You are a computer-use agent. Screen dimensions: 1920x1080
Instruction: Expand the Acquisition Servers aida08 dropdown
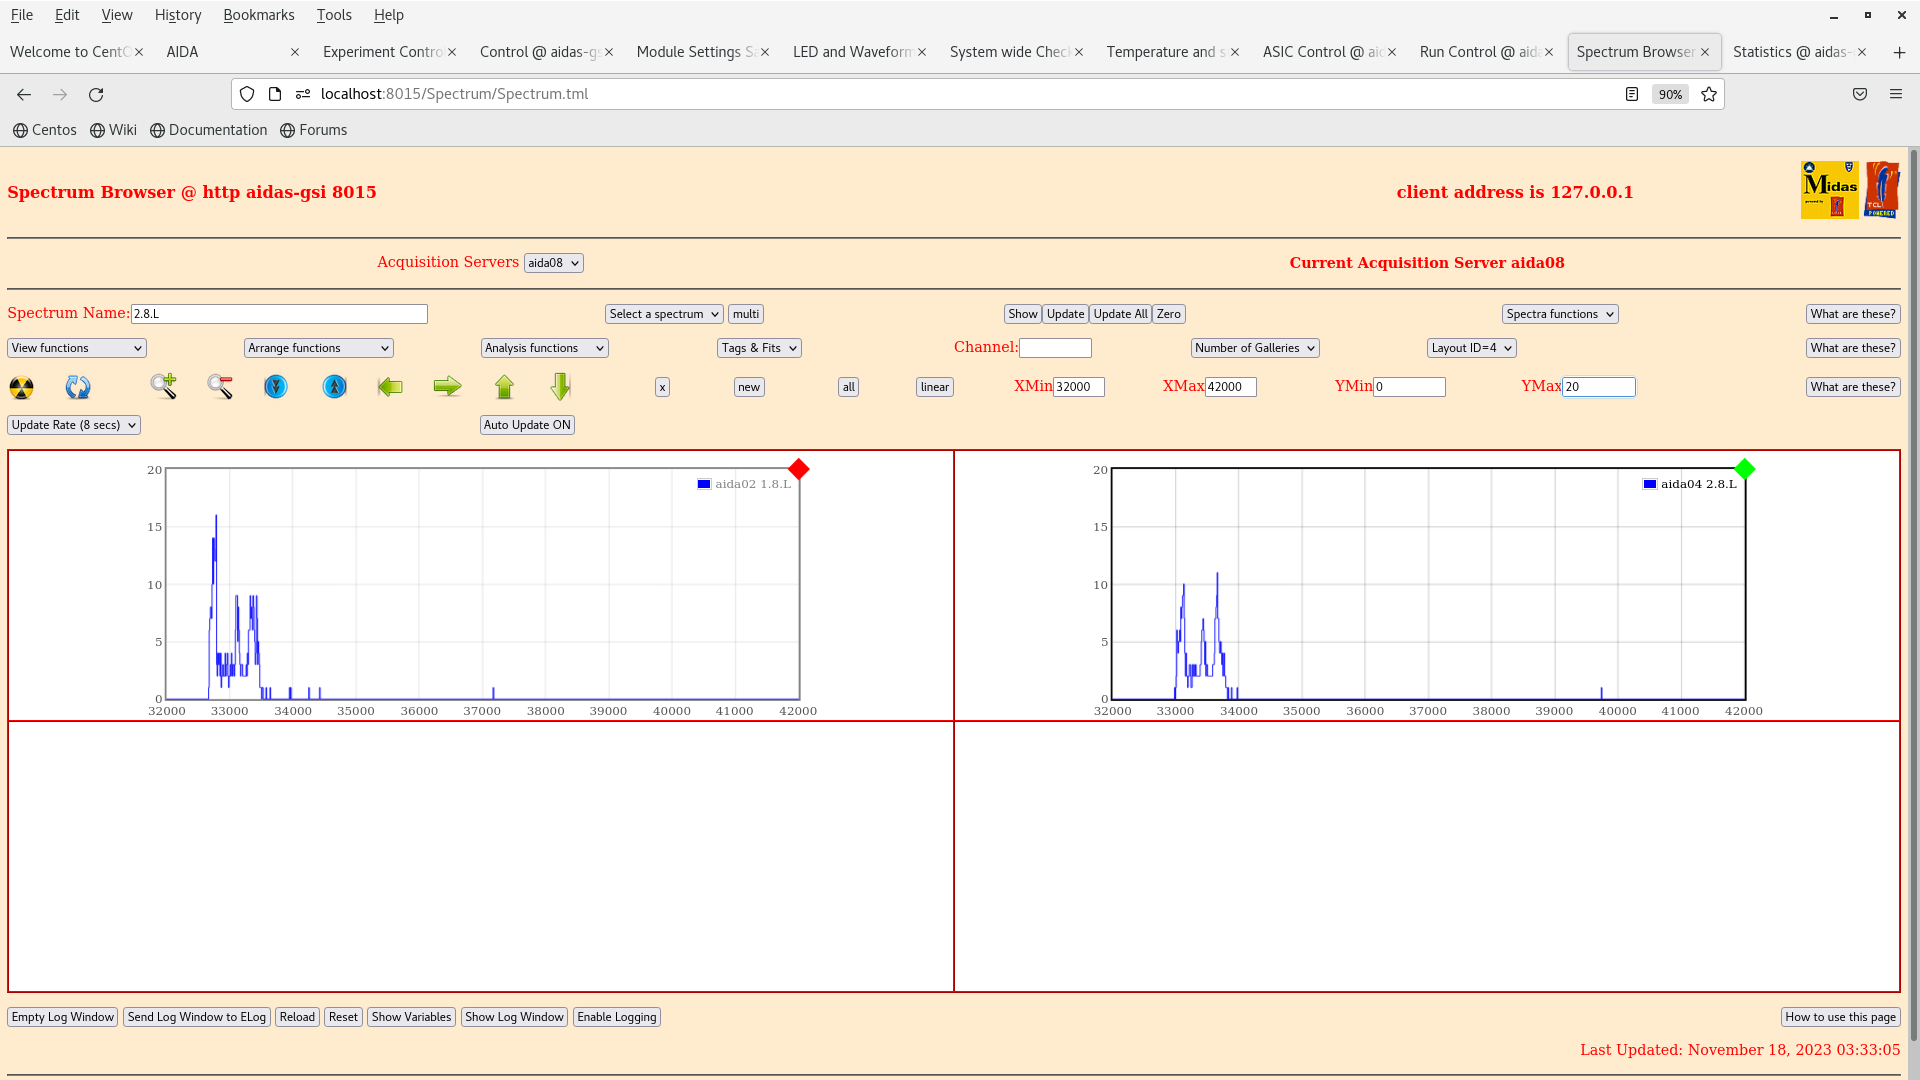(x=553, y=263)
